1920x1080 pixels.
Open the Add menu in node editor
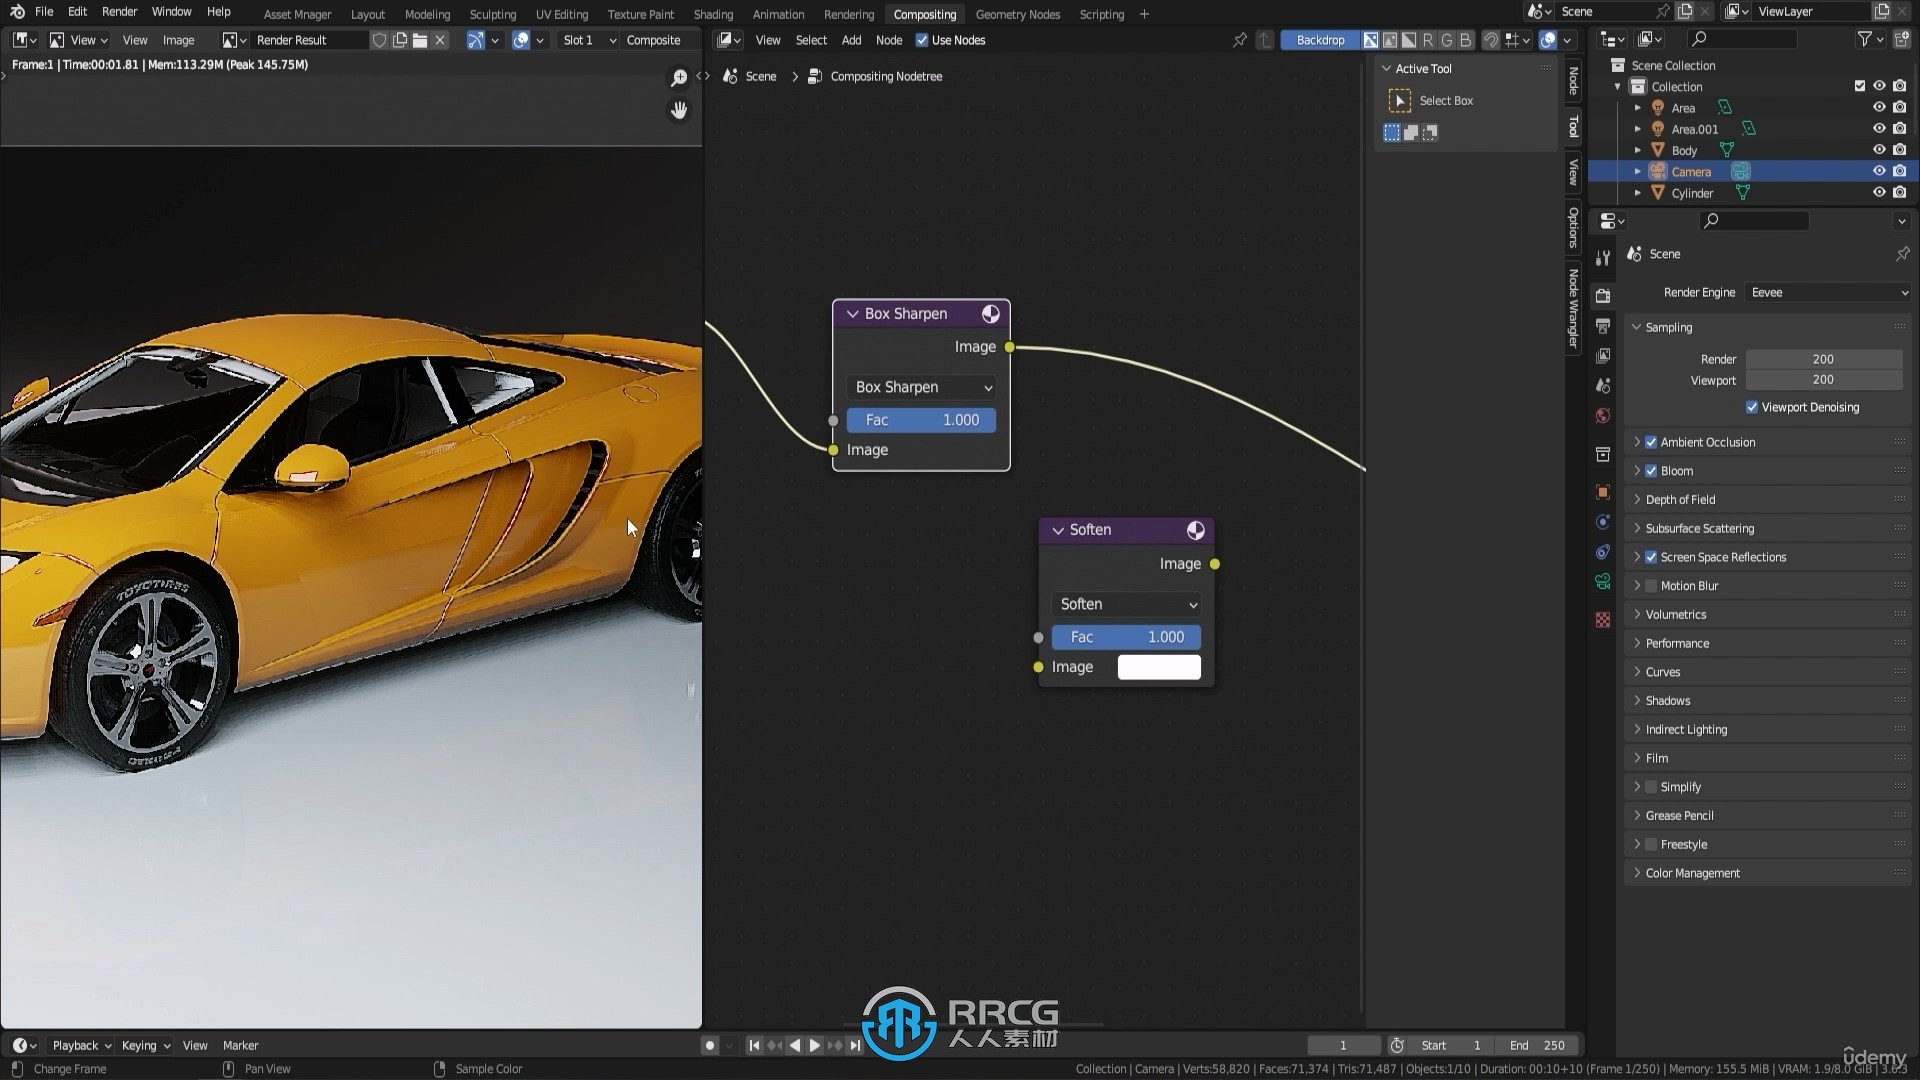tap(851, 40)
